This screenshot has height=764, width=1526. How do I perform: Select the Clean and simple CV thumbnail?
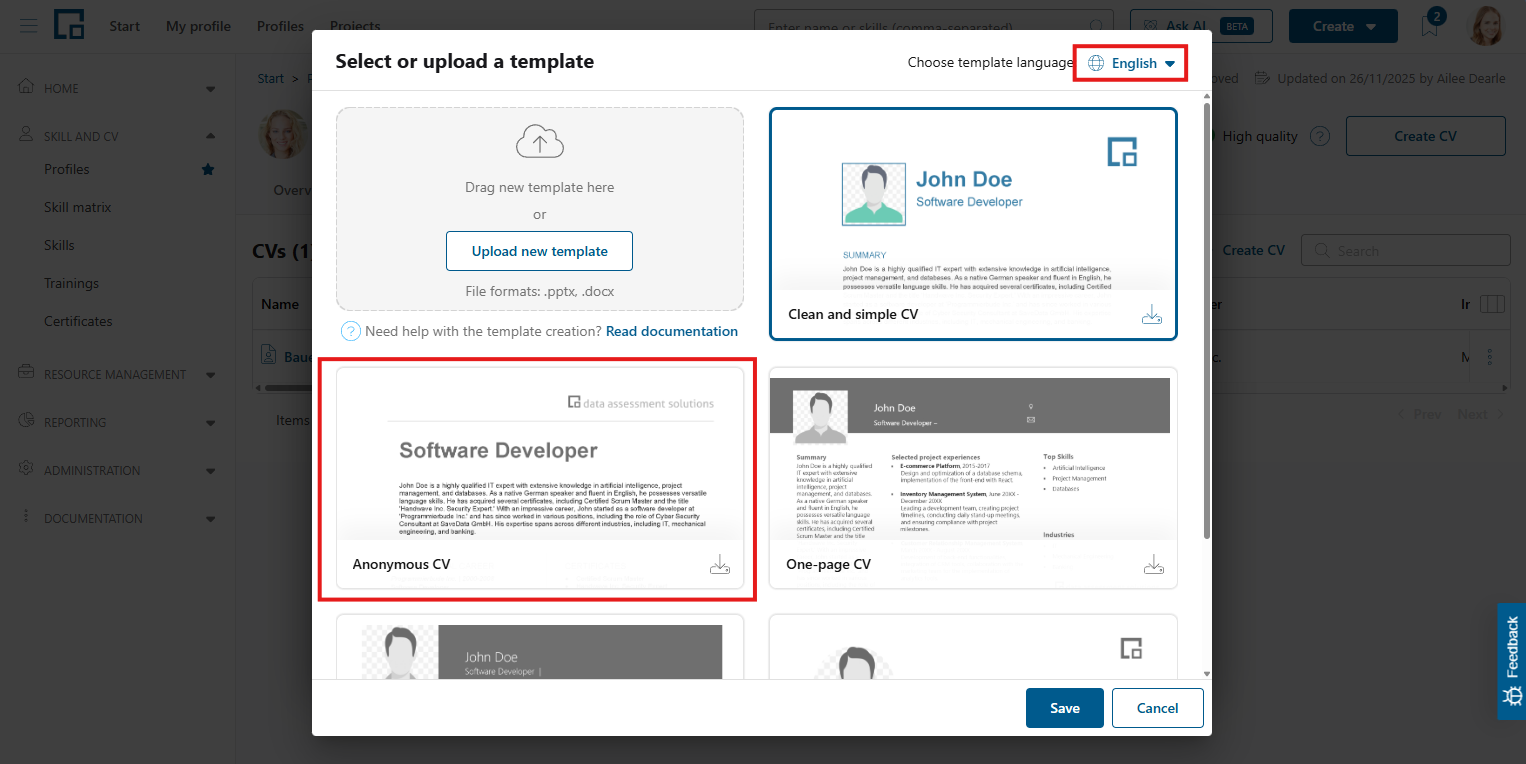click(973, 224)
